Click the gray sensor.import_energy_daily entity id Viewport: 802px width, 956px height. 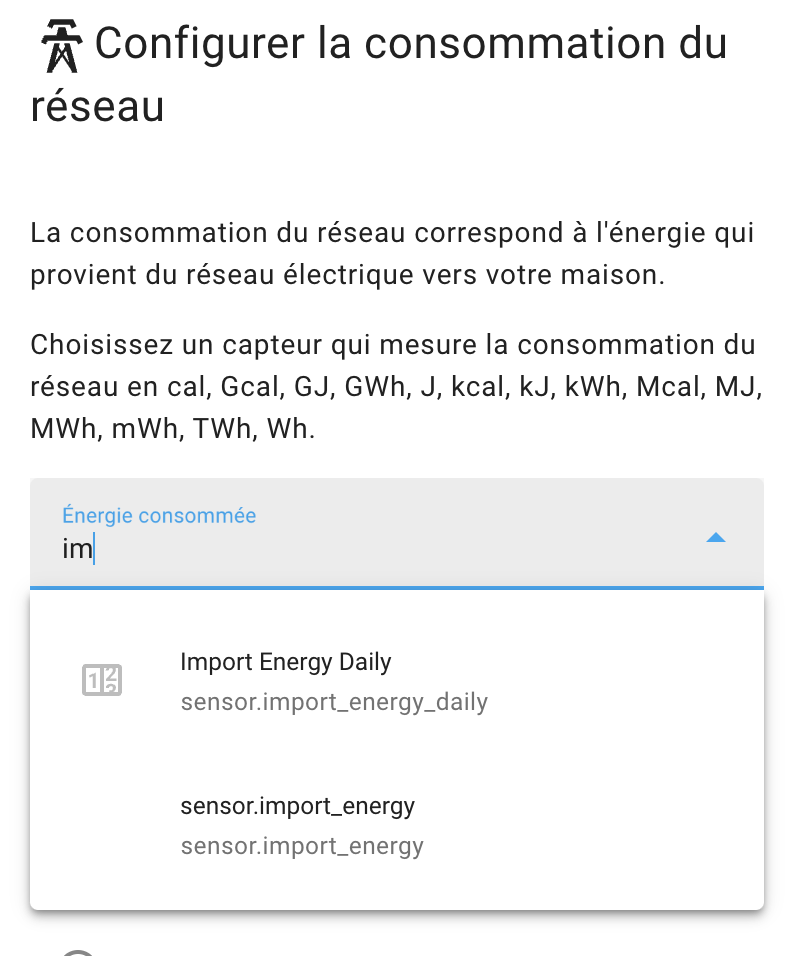(334, 702)
